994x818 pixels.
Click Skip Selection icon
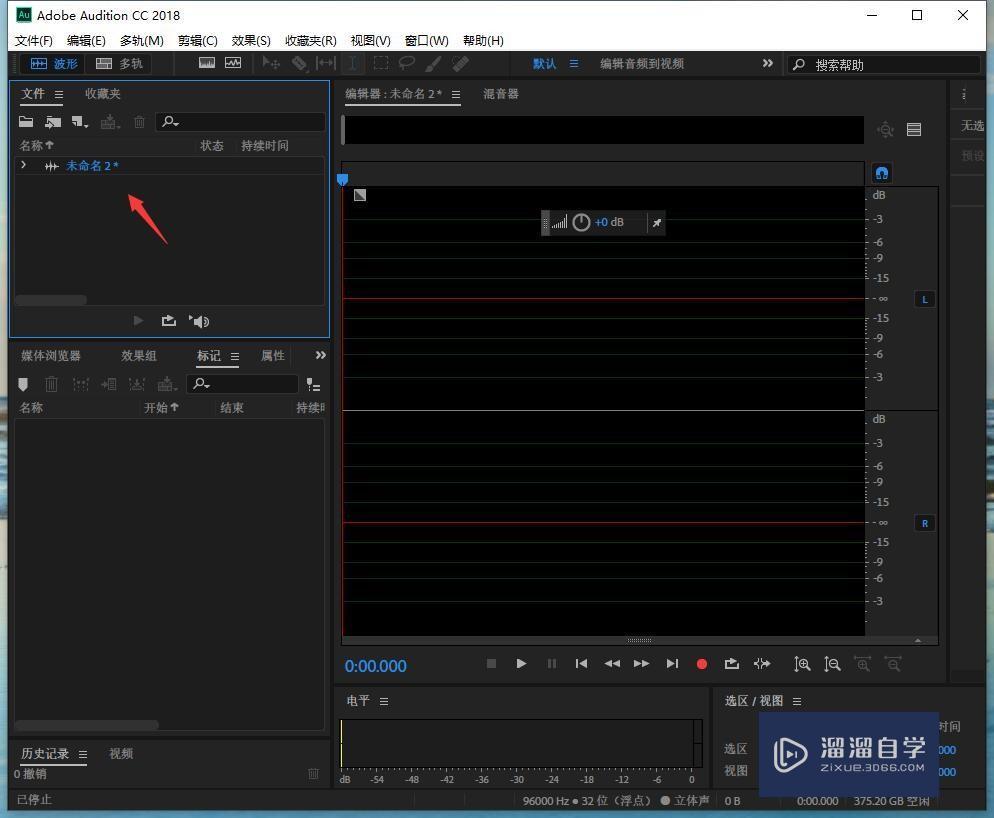tap(762, 663)
